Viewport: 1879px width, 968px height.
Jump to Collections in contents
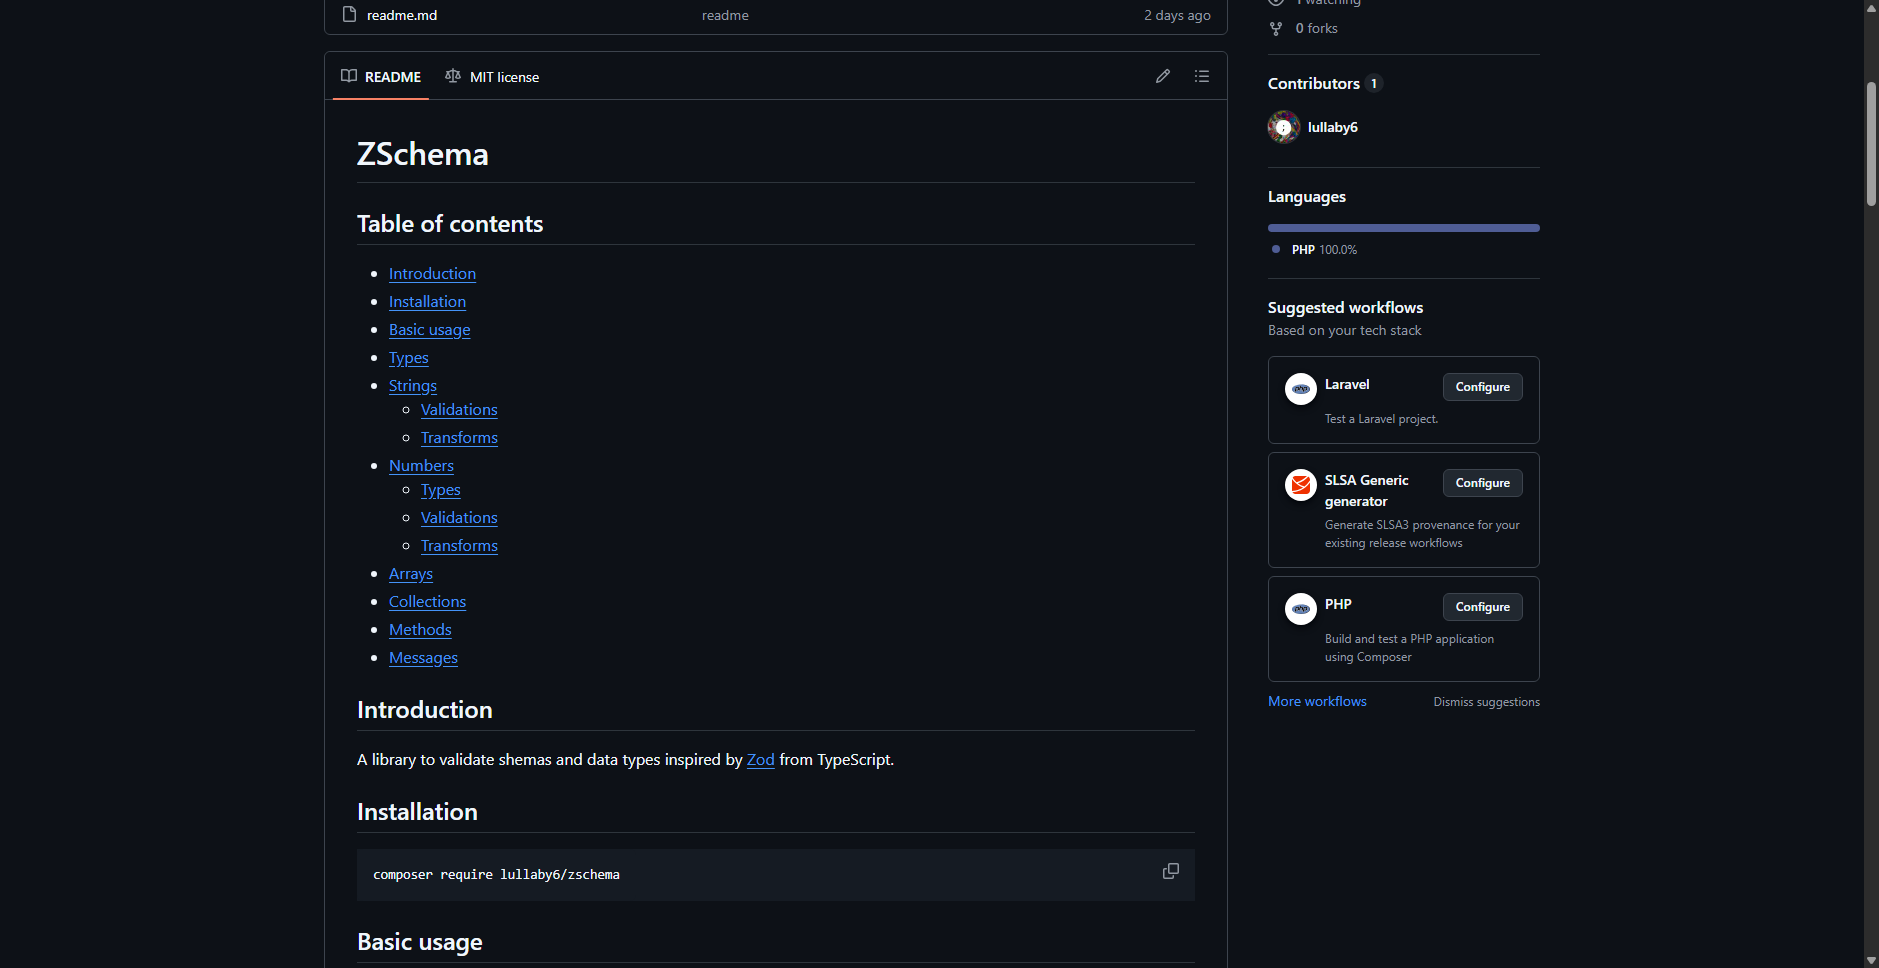click(427, 602)
